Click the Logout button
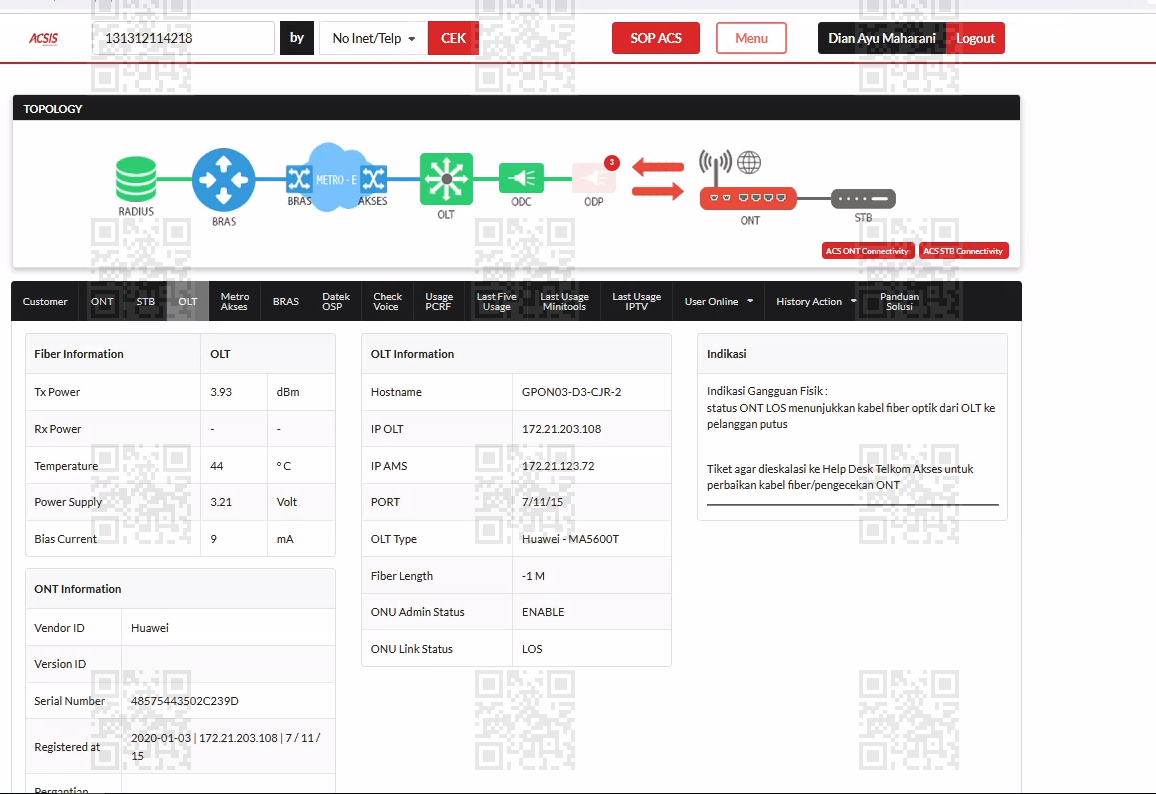The image size is (1156, 794). pos(975,38)
